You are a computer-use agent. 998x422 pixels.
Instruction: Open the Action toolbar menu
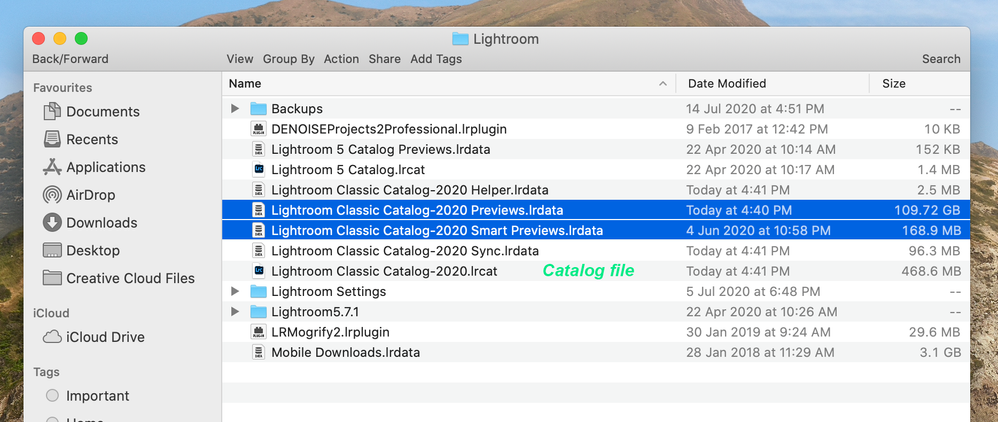tap(341, 59)
